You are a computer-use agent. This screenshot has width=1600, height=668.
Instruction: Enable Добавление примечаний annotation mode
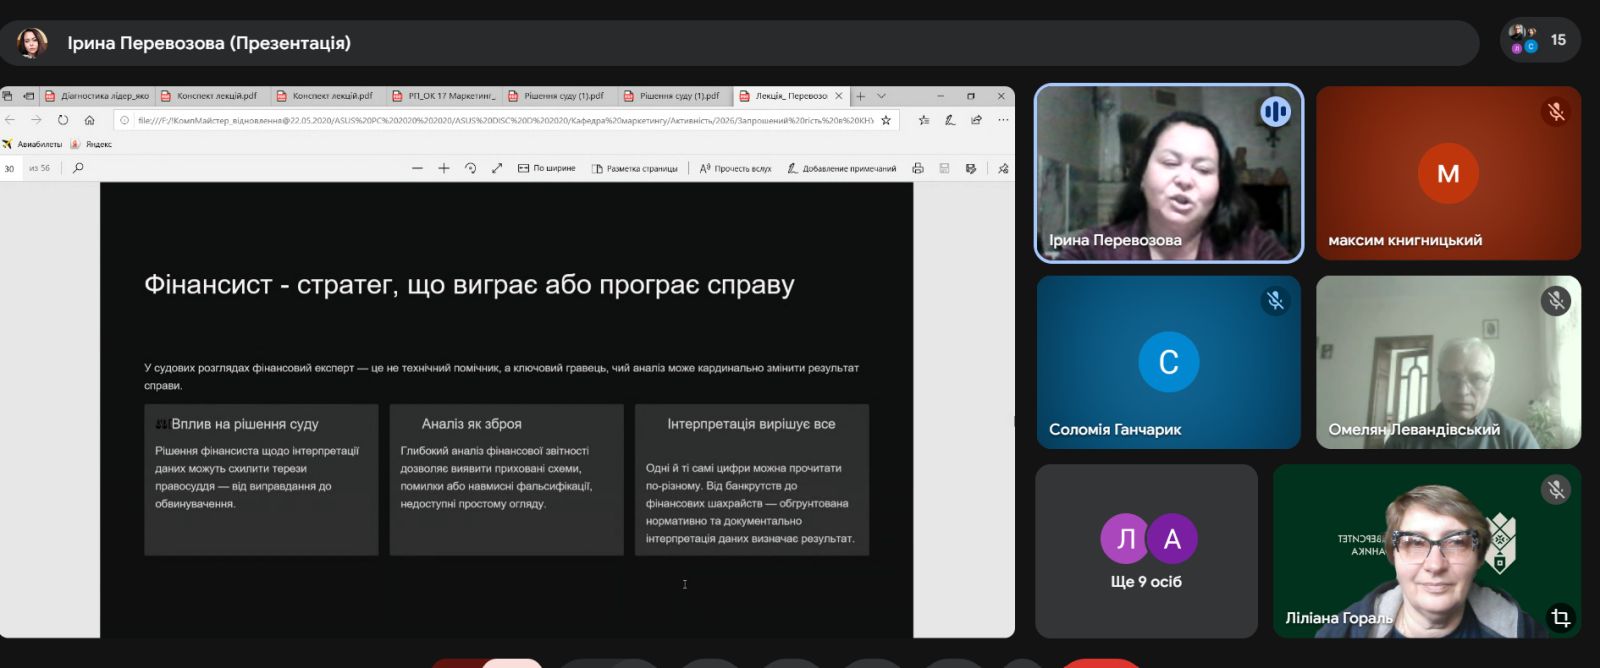click(842, 168)
